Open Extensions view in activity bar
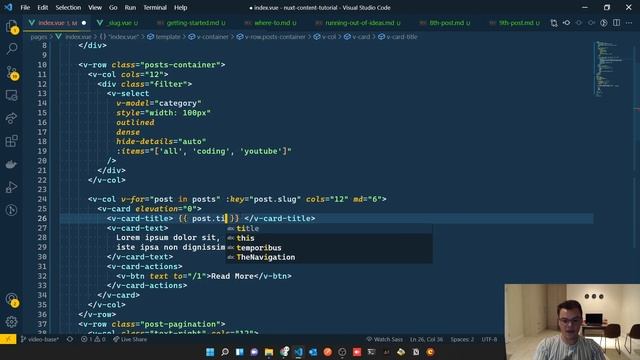Screen dimensions: 640x360 point(11,141)
